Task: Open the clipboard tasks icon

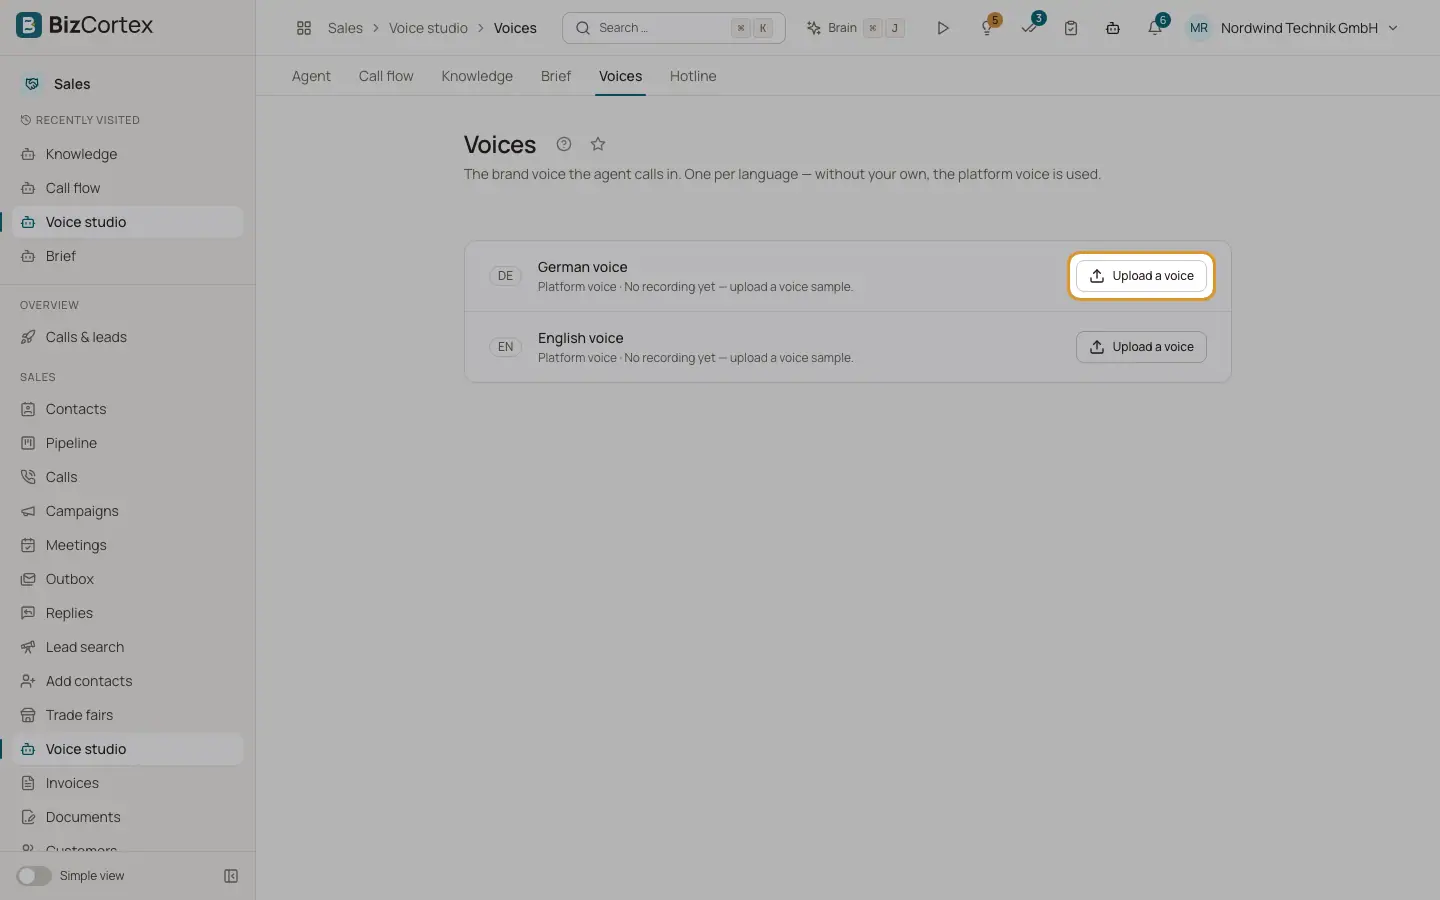Action: [x=1071, y=28]
